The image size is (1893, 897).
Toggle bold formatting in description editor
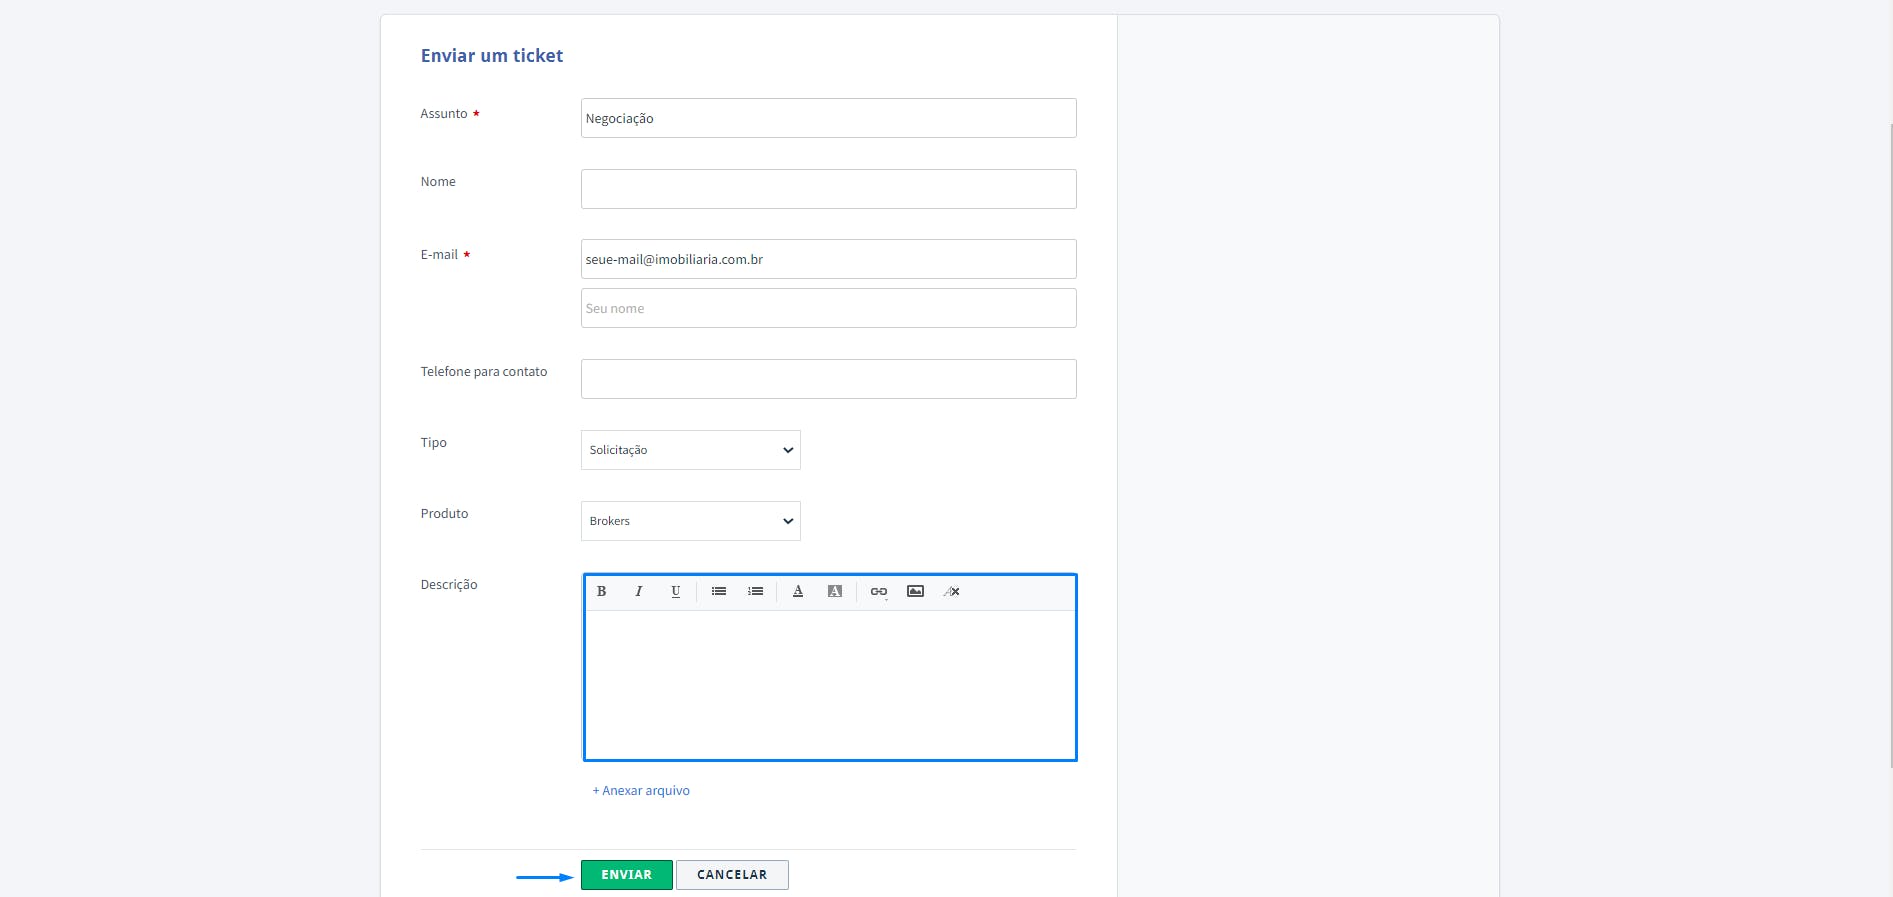point(601,591)
